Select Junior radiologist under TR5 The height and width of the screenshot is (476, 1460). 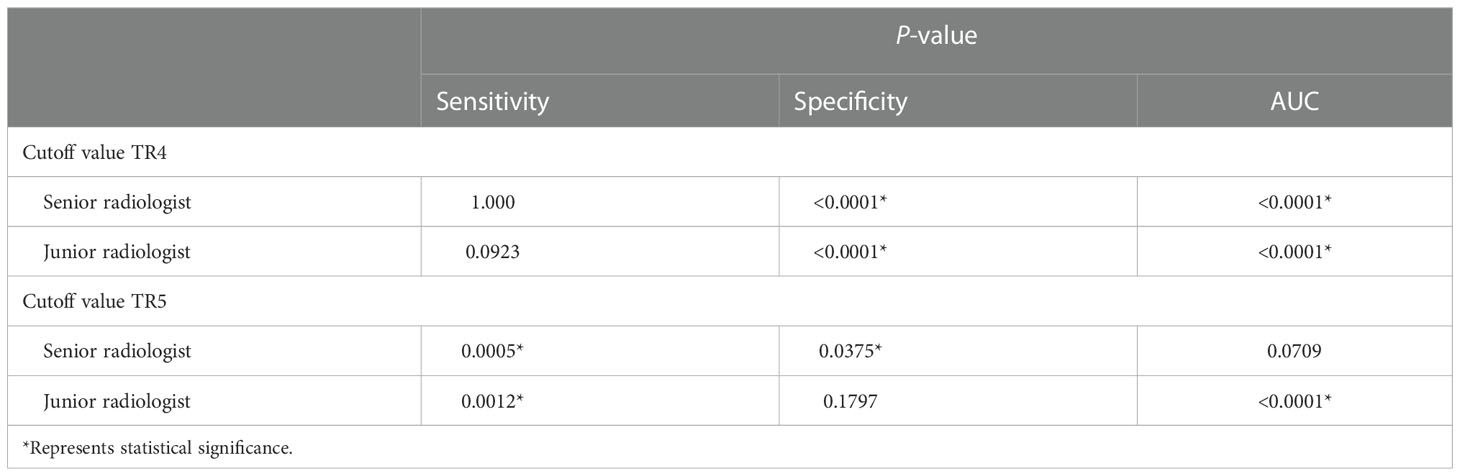pos(116,401)
